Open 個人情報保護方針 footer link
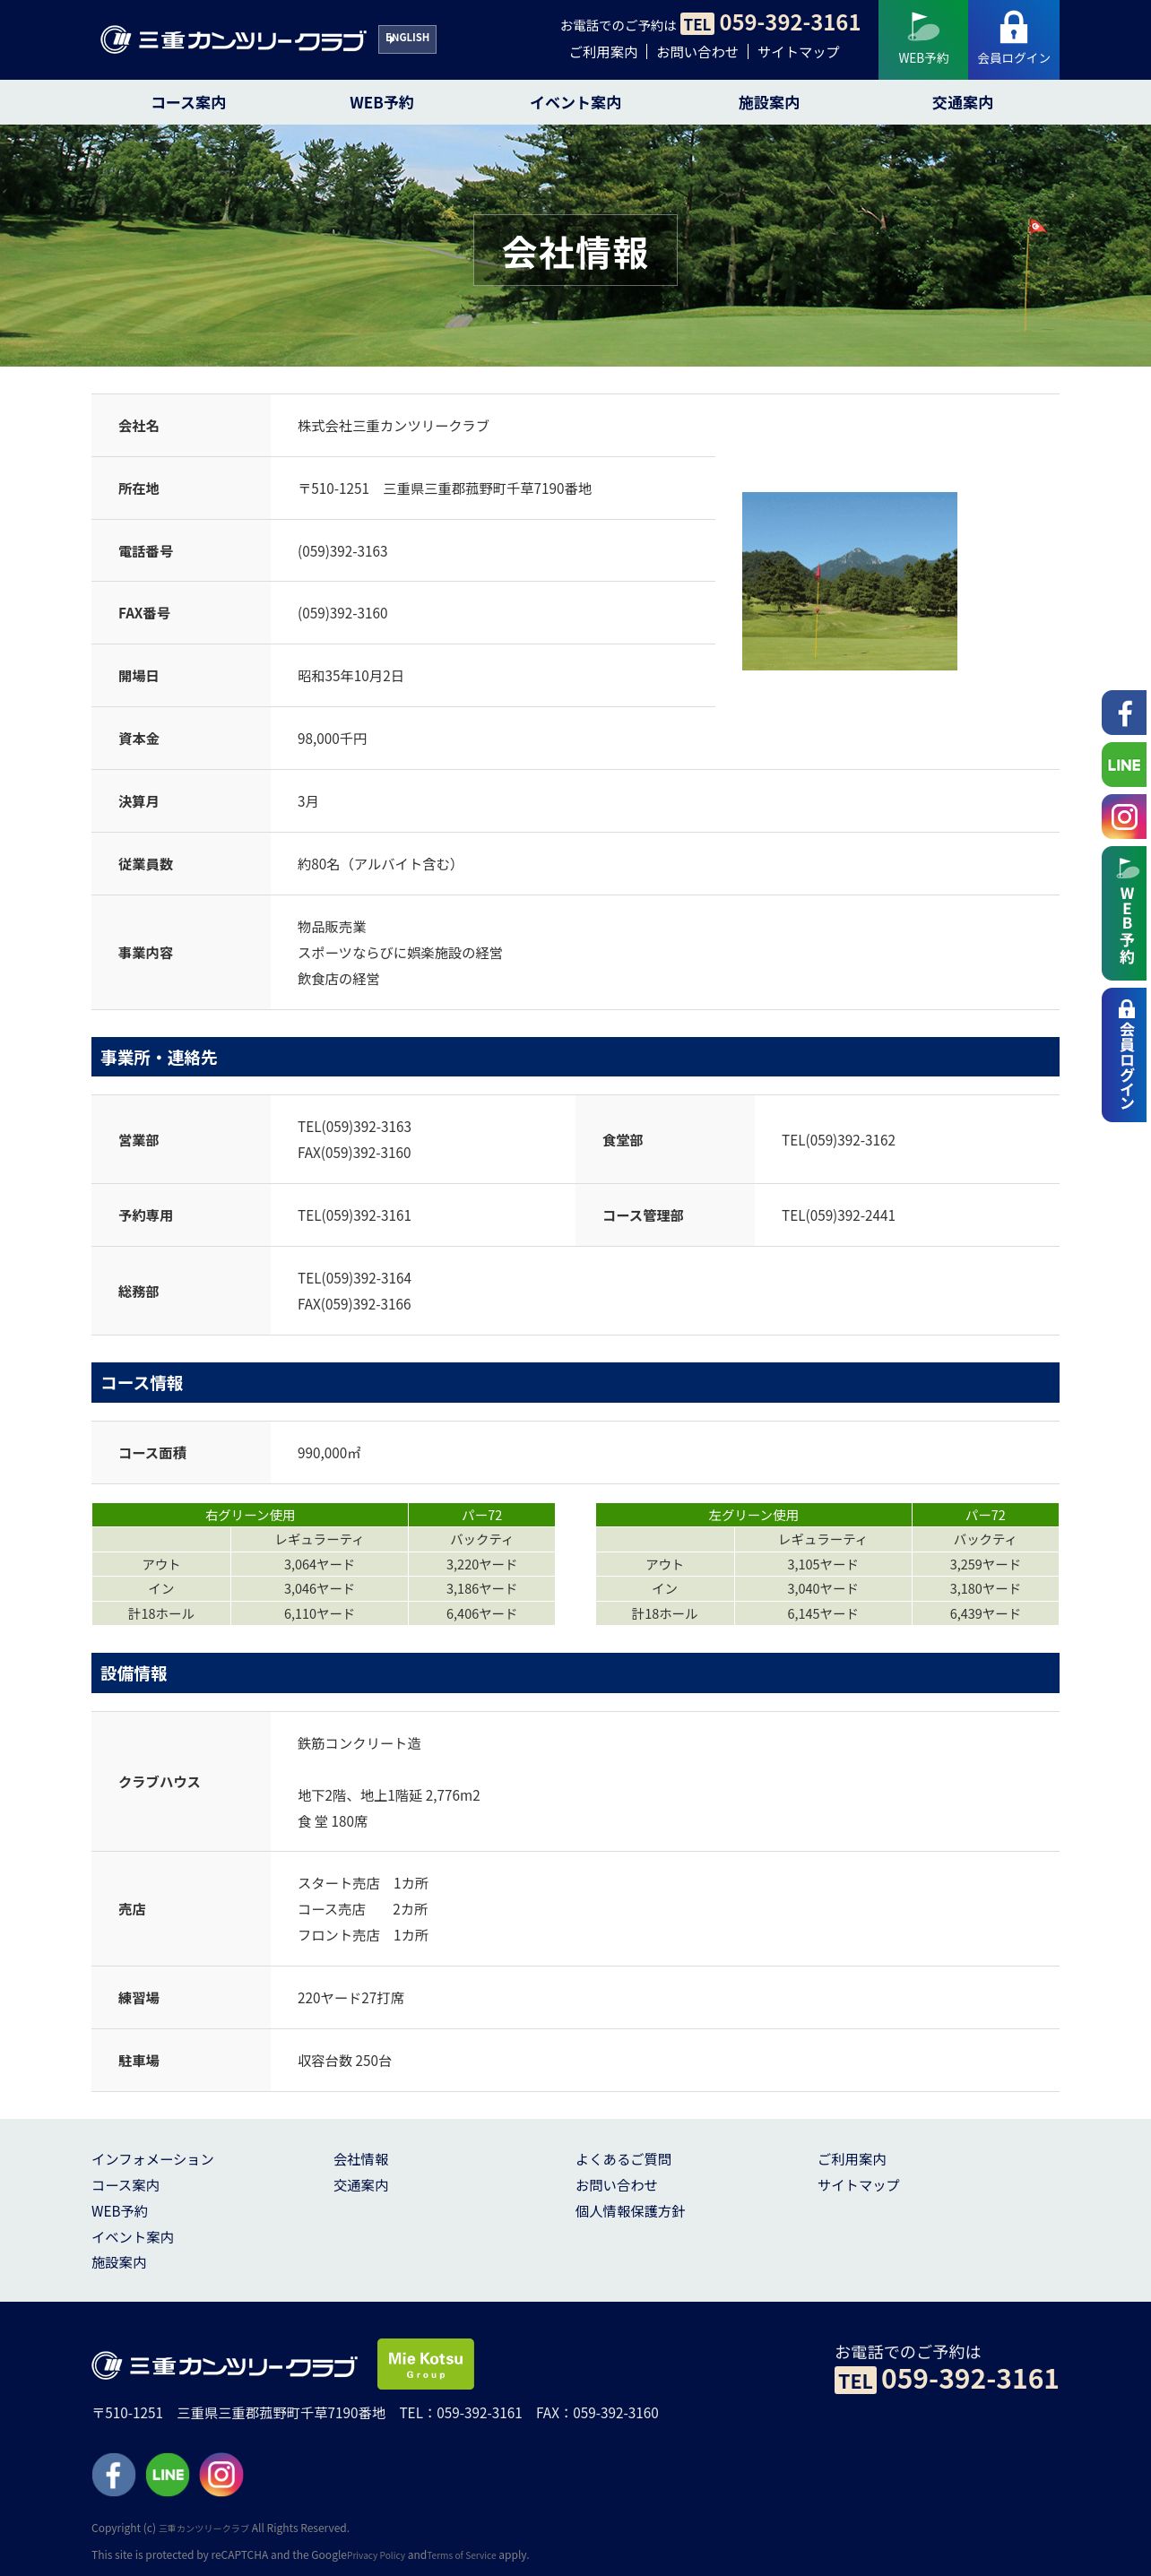This screenshot has height=2576, width=1151. point(630,2211)
